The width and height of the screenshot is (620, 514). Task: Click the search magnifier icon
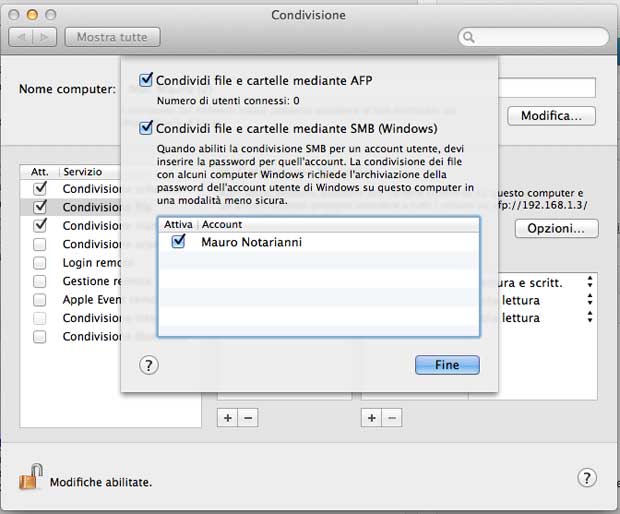(469, 37)
